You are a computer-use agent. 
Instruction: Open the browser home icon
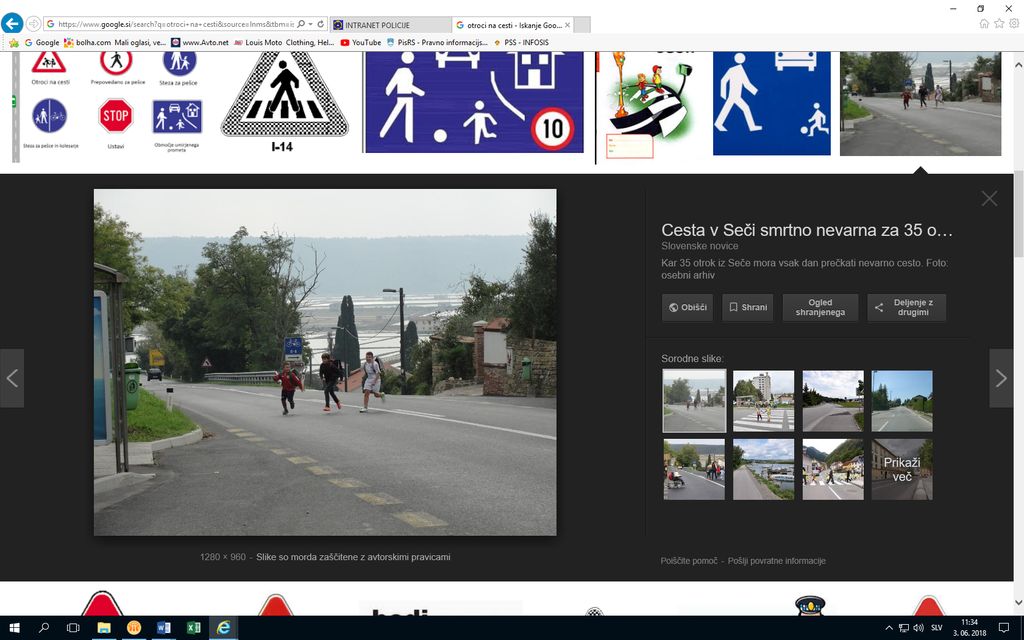984,23
